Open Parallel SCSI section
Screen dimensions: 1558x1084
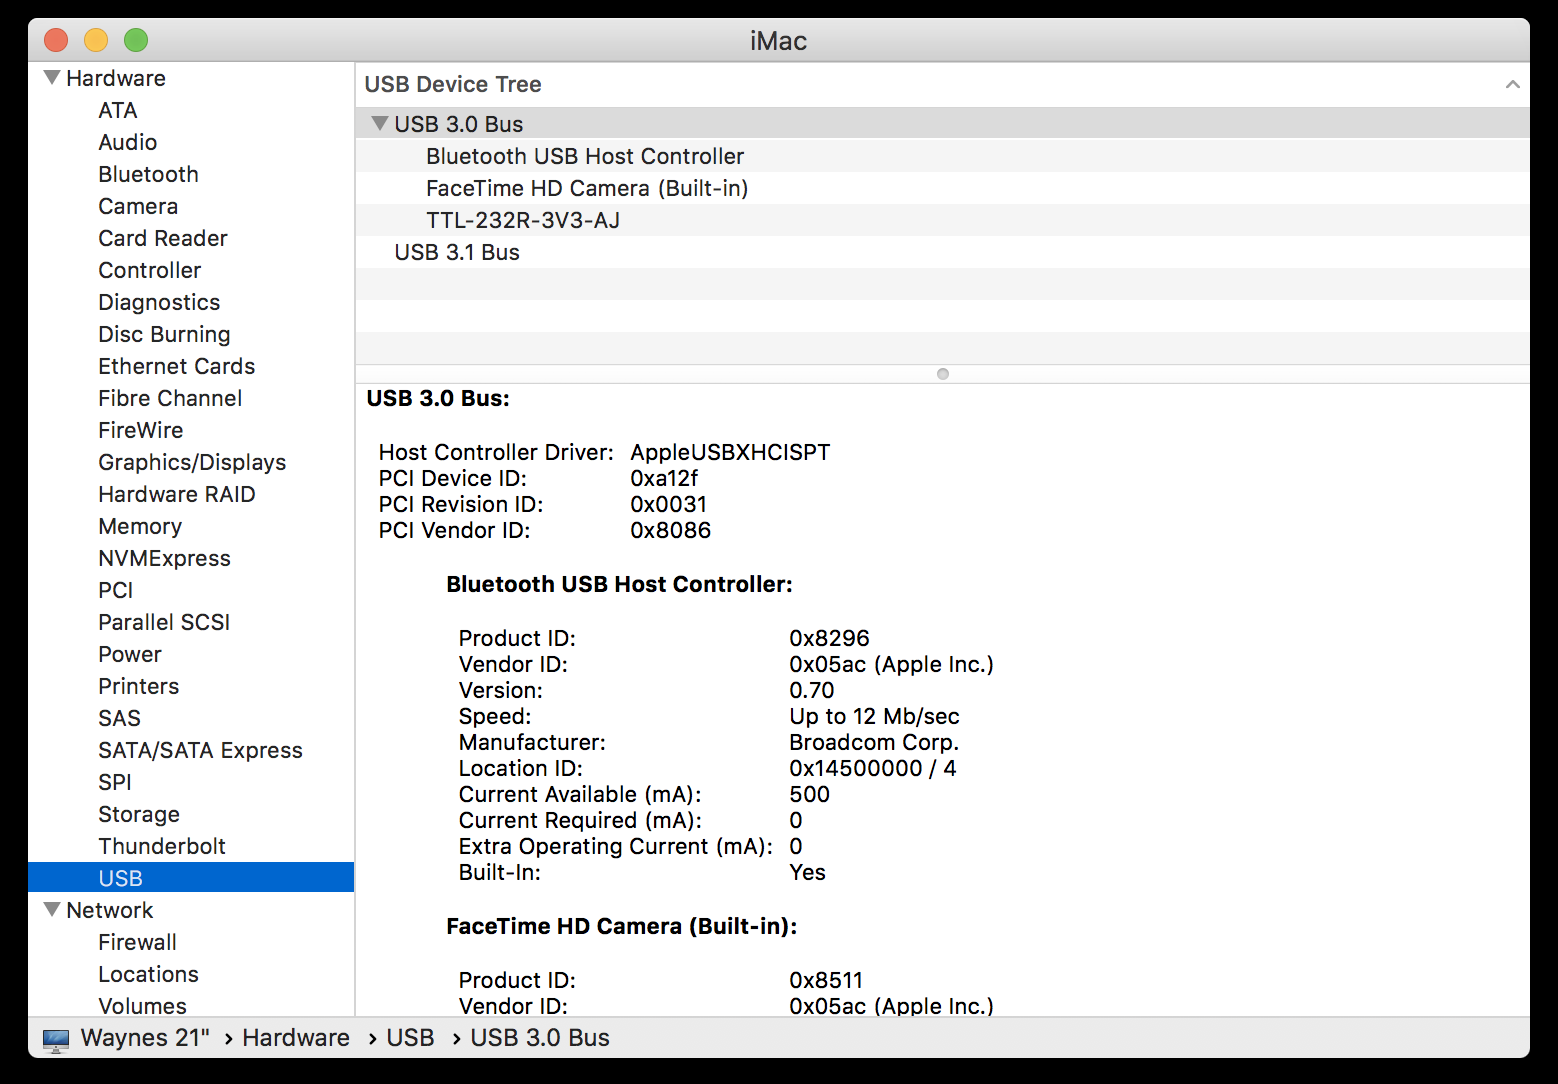(x=164, y=622)
